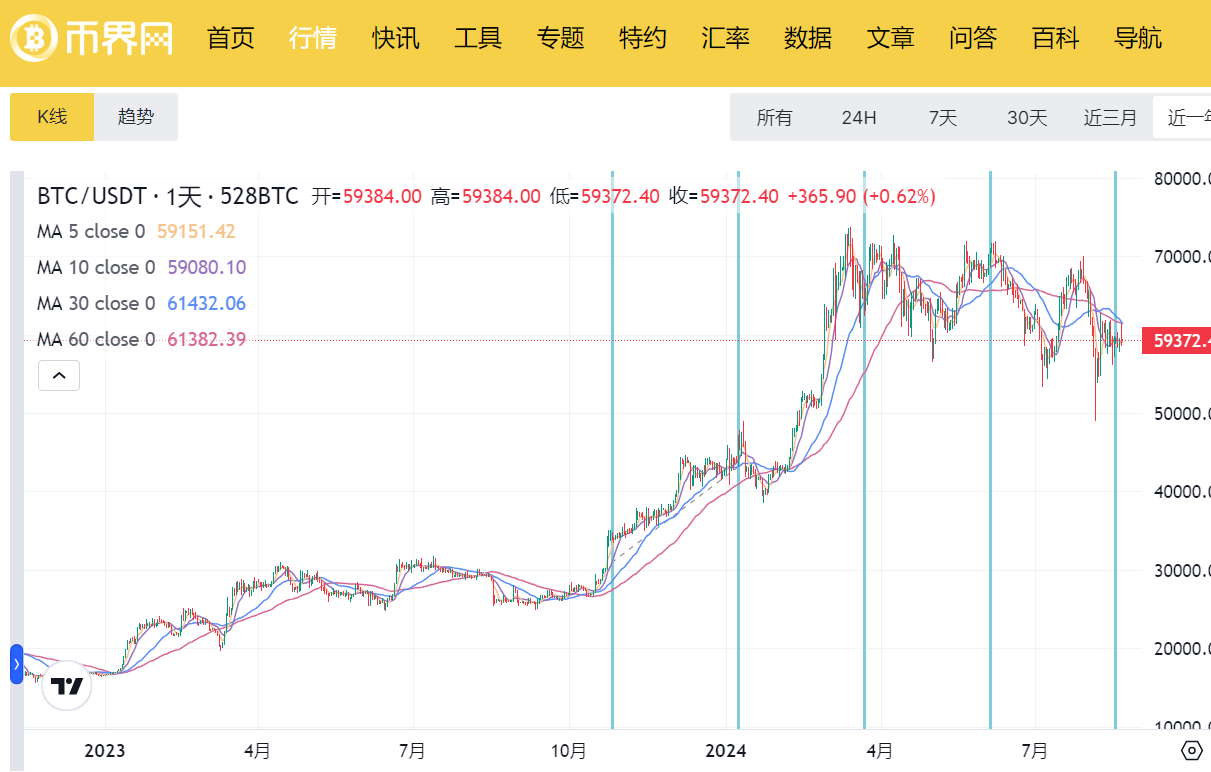Expand the left blue sidebar arrow

(14, 662)
